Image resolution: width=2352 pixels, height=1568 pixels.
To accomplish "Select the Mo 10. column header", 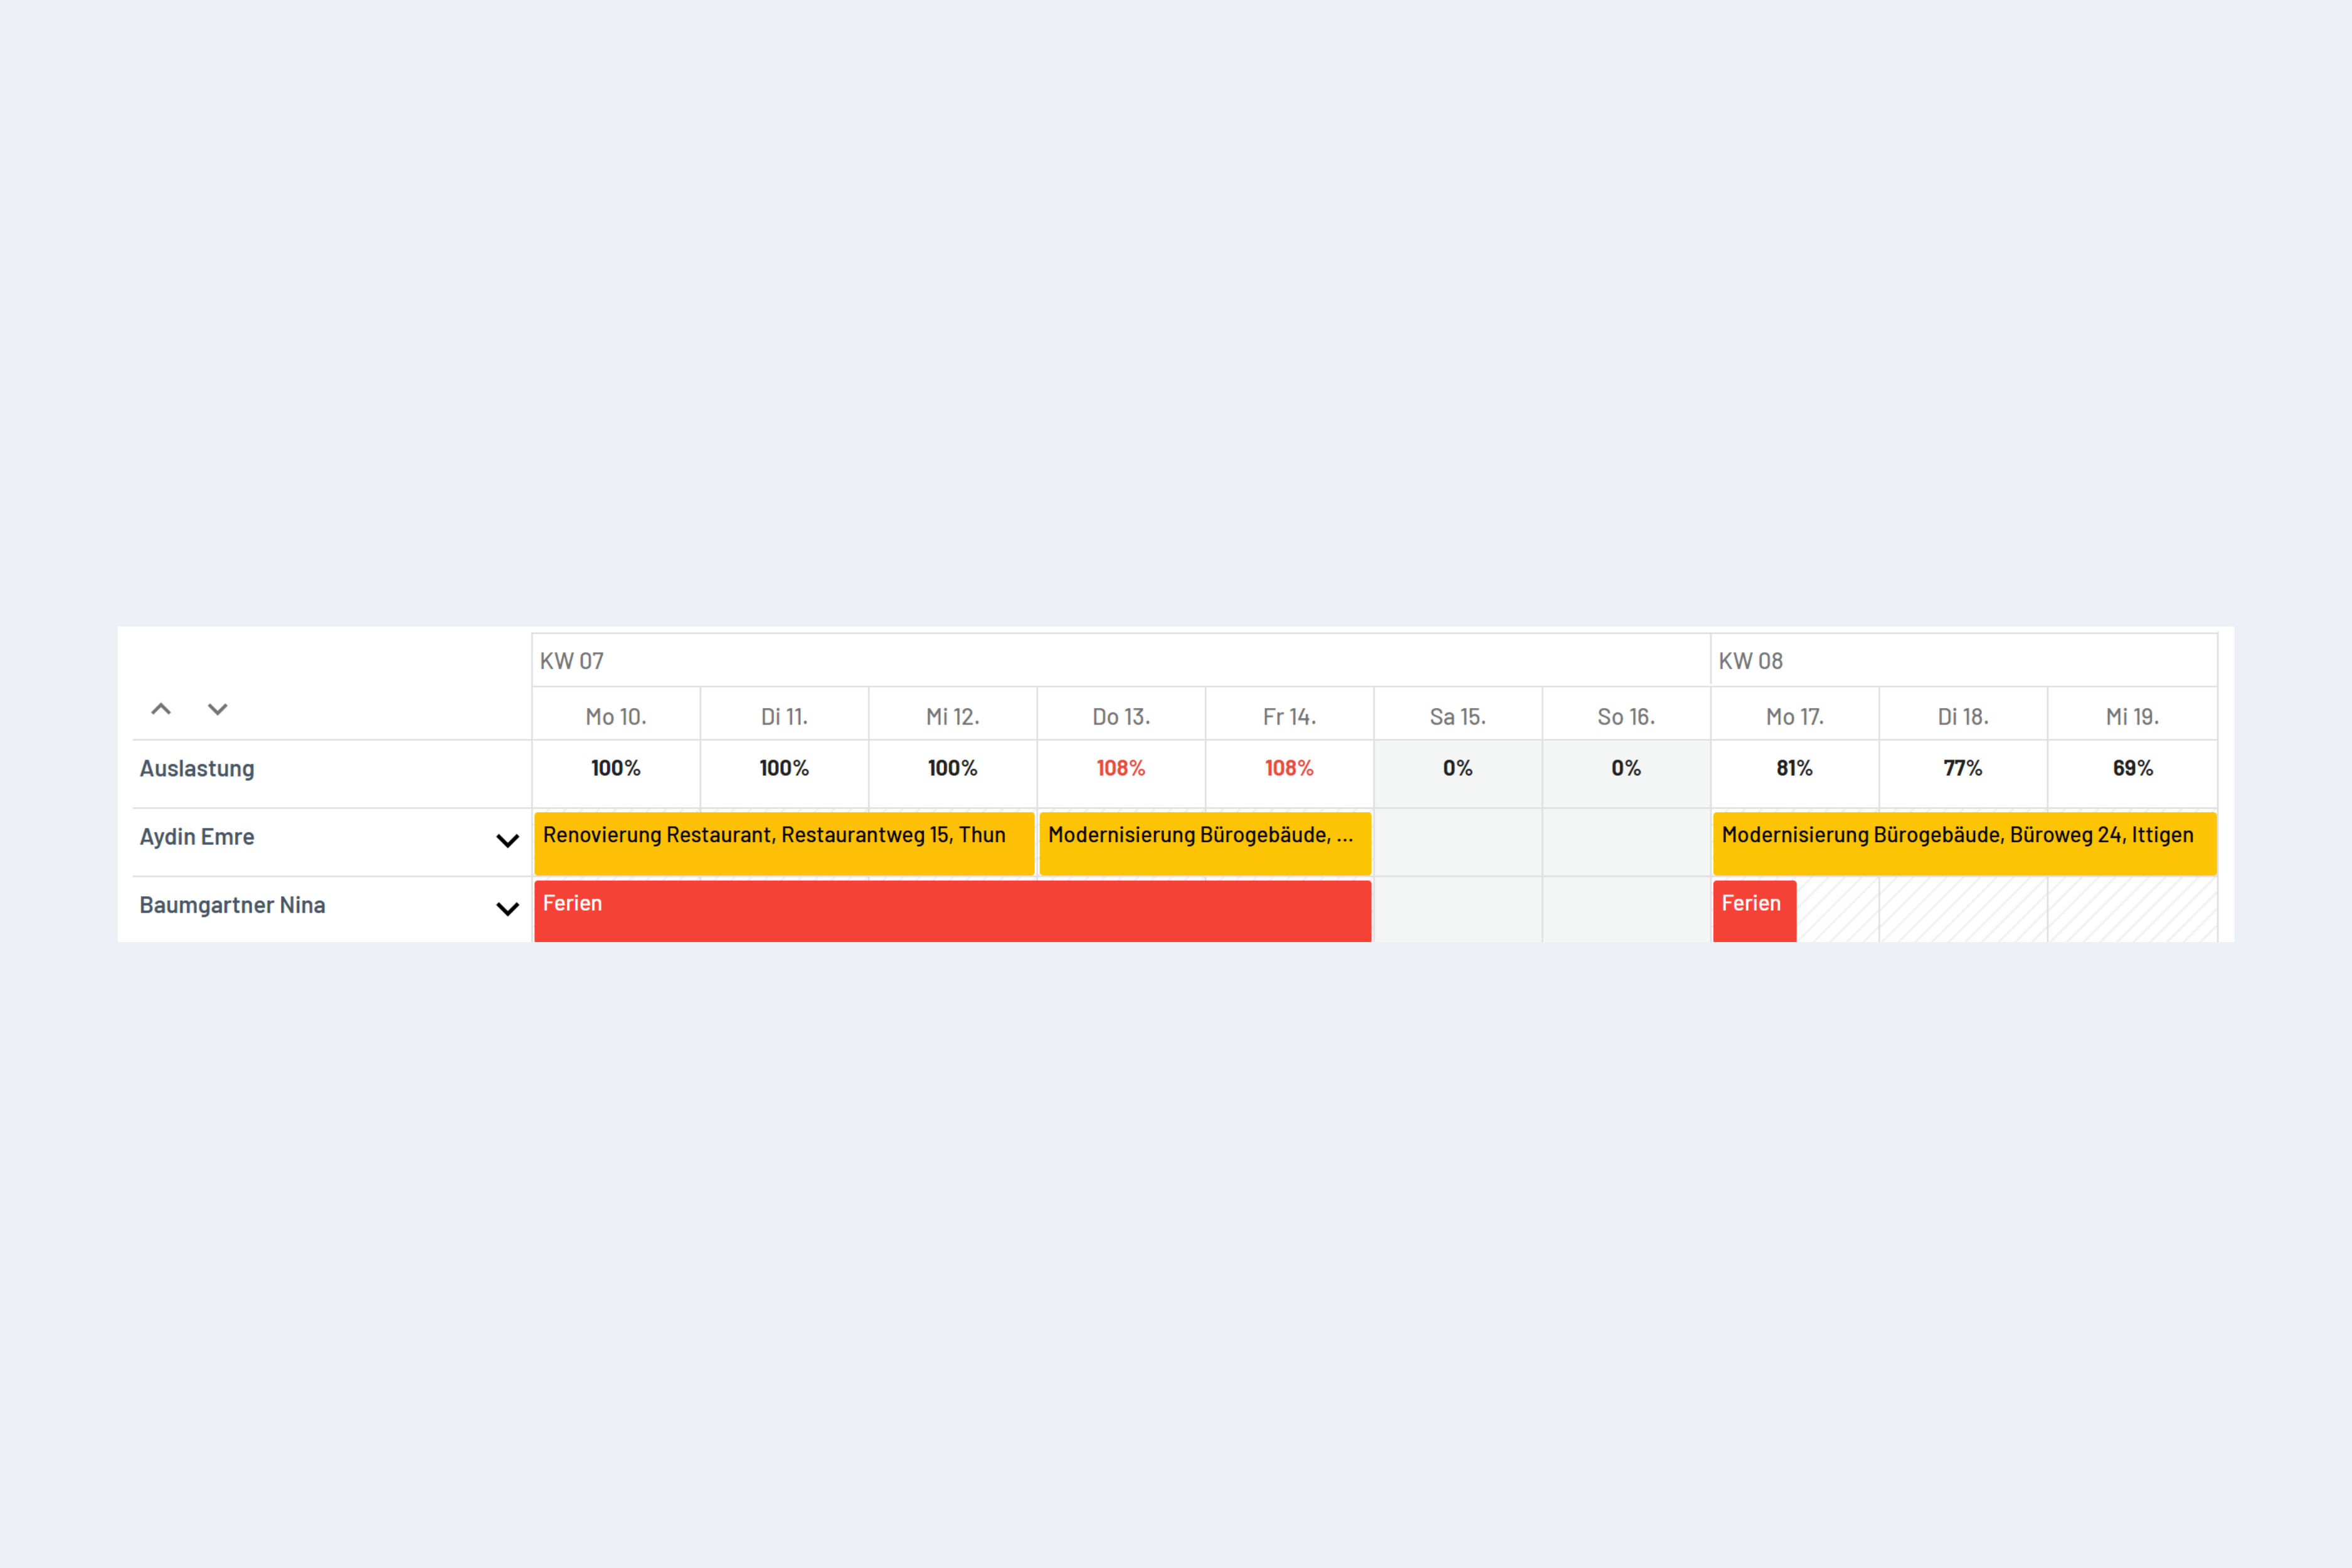I will (615, 715).
